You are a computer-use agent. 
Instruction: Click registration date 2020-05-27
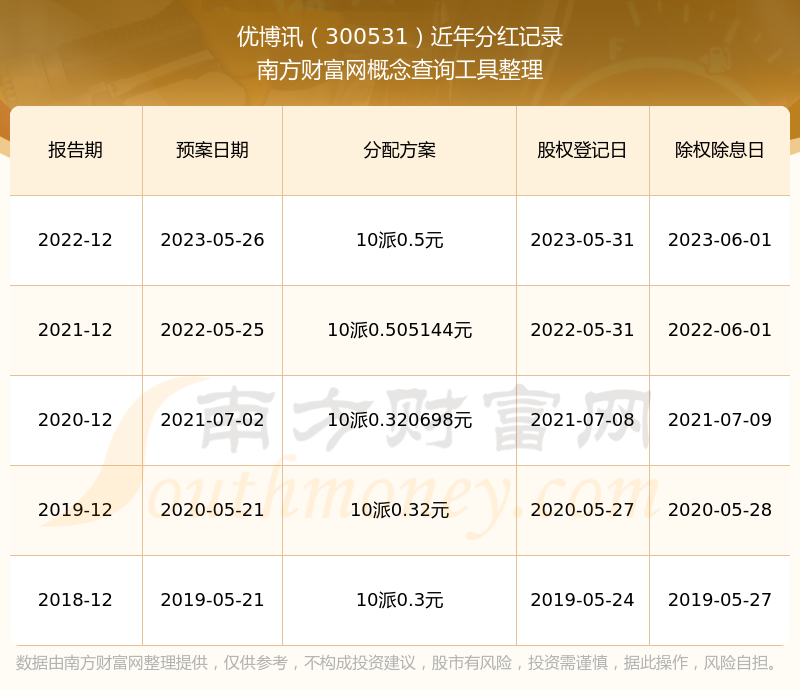(x=582, y=509)
